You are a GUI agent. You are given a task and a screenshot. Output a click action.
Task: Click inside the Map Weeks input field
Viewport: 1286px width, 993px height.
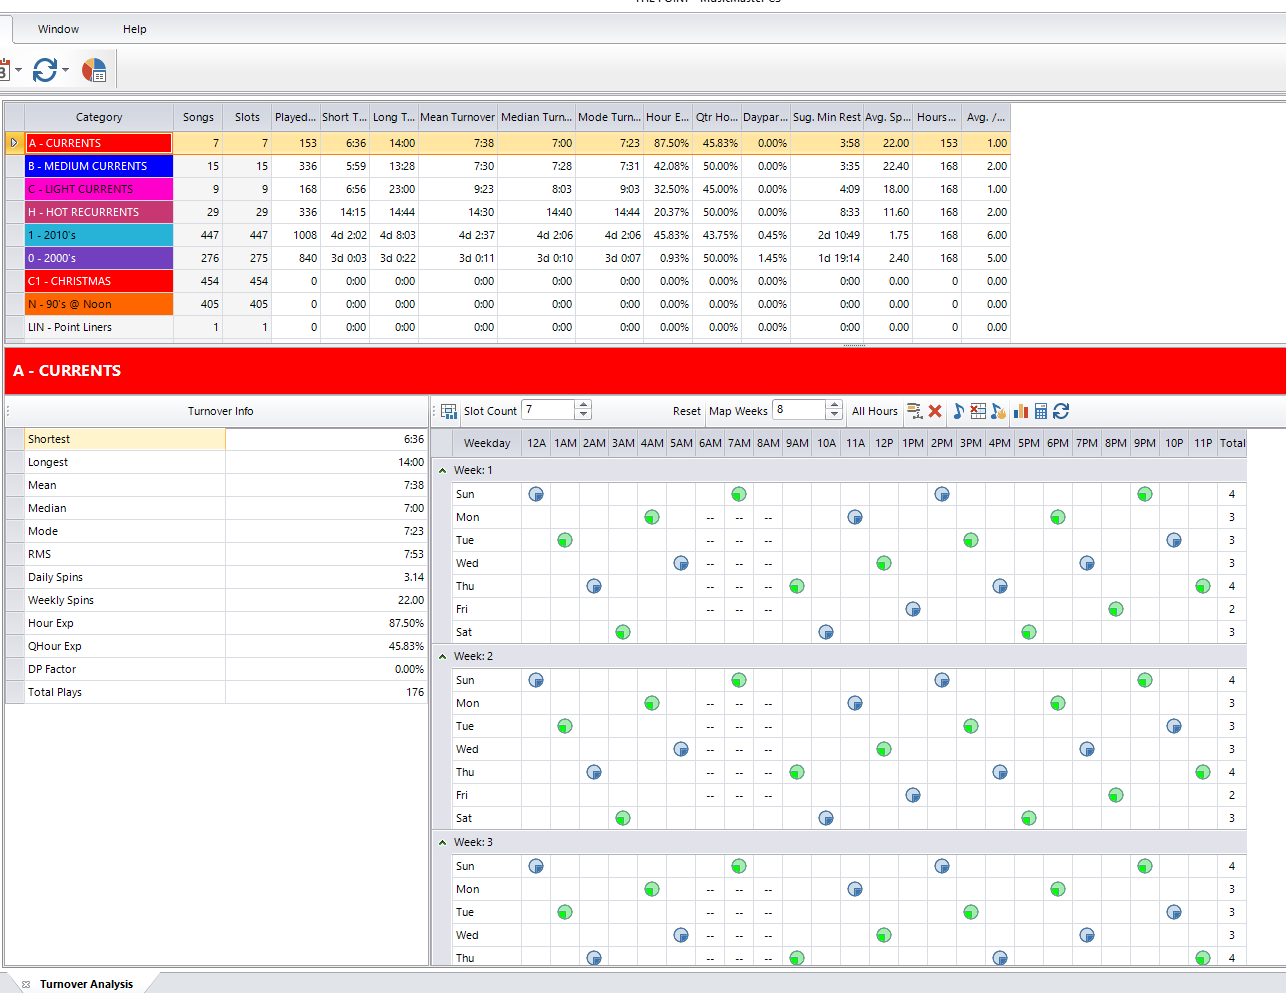click(x=799, y=410)
